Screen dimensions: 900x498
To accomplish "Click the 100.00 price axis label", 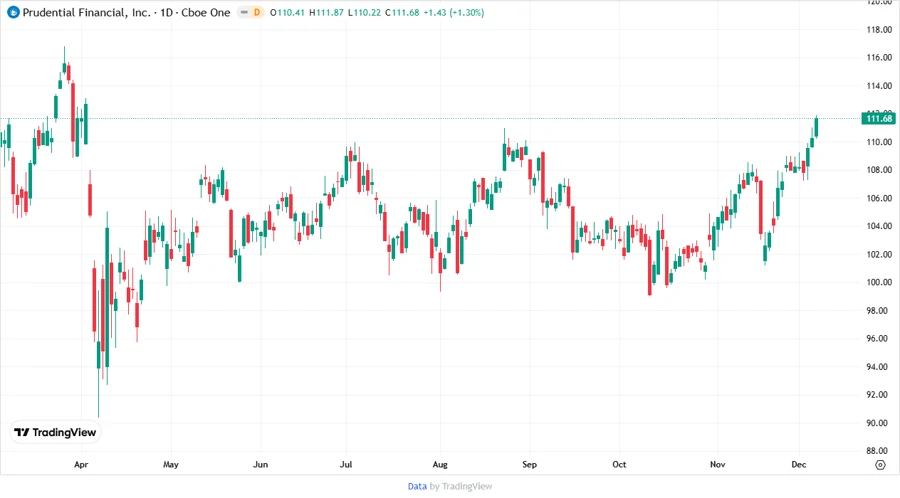I will coord(879,282).
